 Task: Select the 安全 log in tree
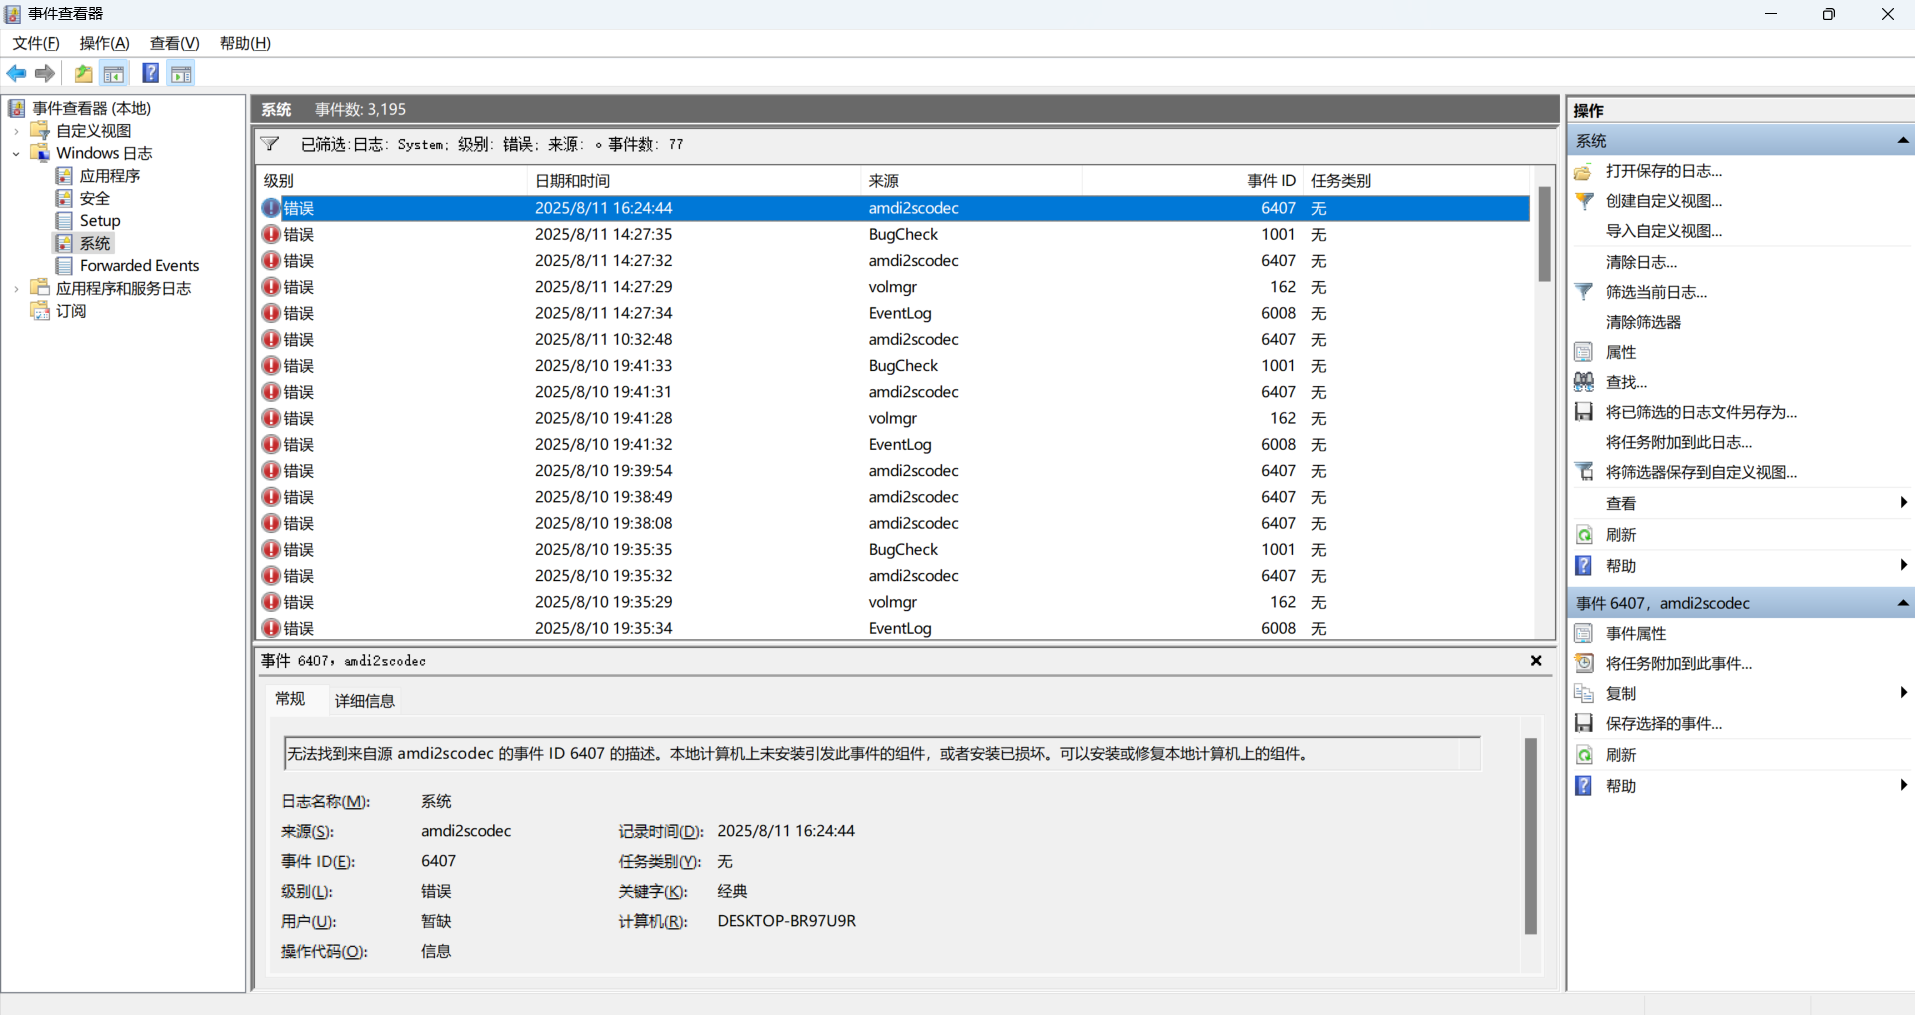coord(95,198)
